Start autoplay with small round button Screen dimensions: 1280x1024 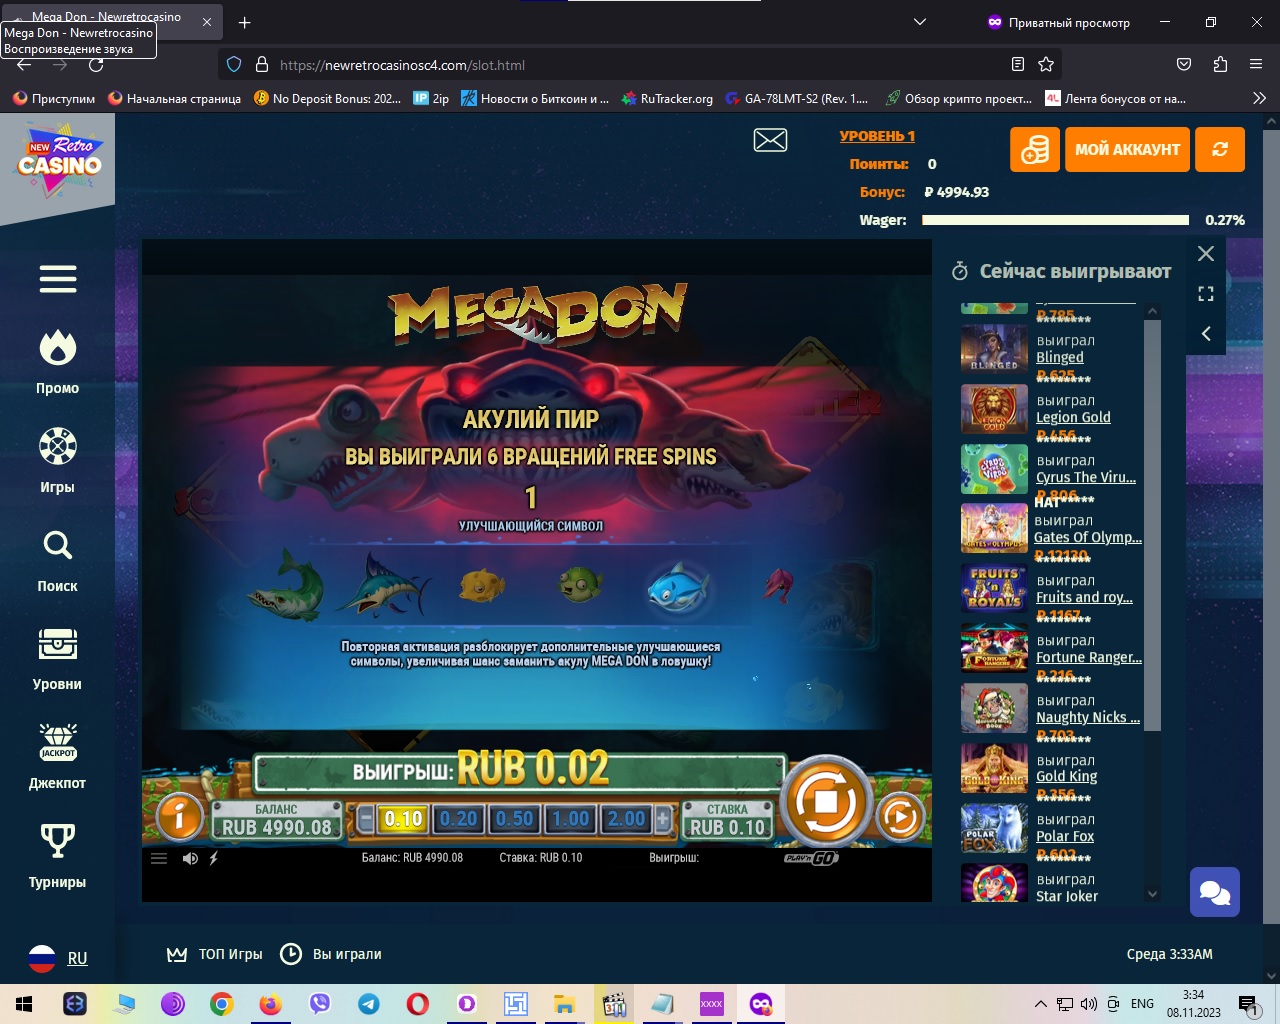(900, 818)
